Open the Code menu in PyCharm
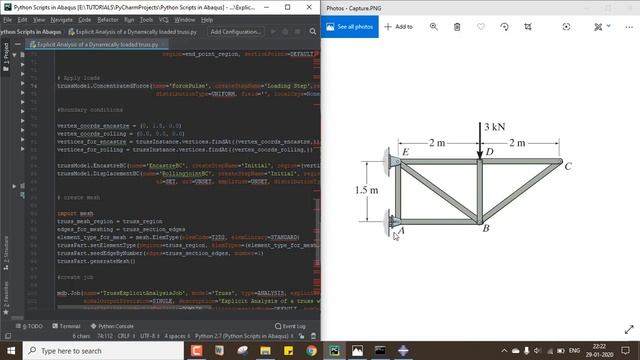 coord(84,20)
